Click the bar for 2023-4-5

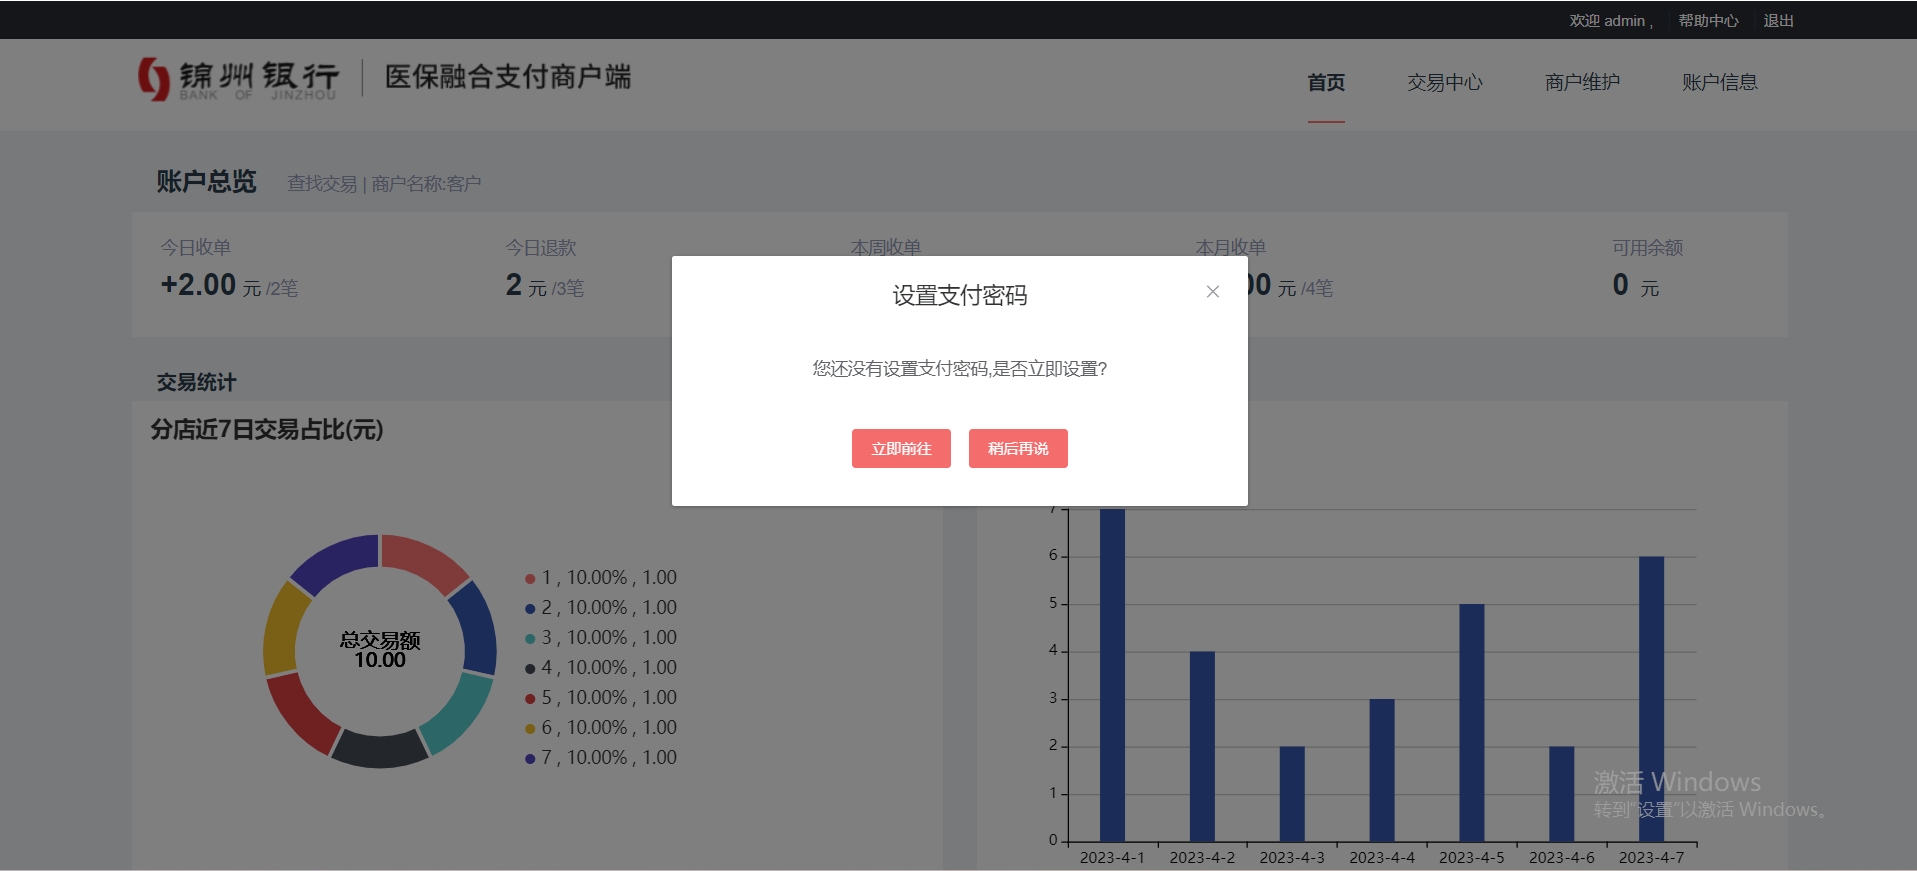1472,722
